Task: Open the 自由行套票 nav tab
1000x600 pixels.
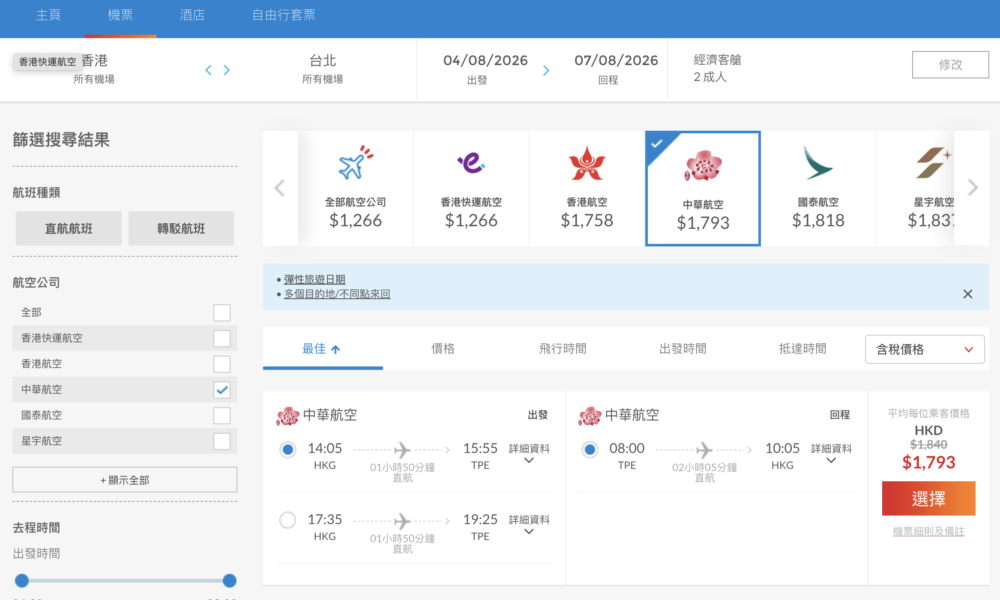Action: tap(283, 15)
